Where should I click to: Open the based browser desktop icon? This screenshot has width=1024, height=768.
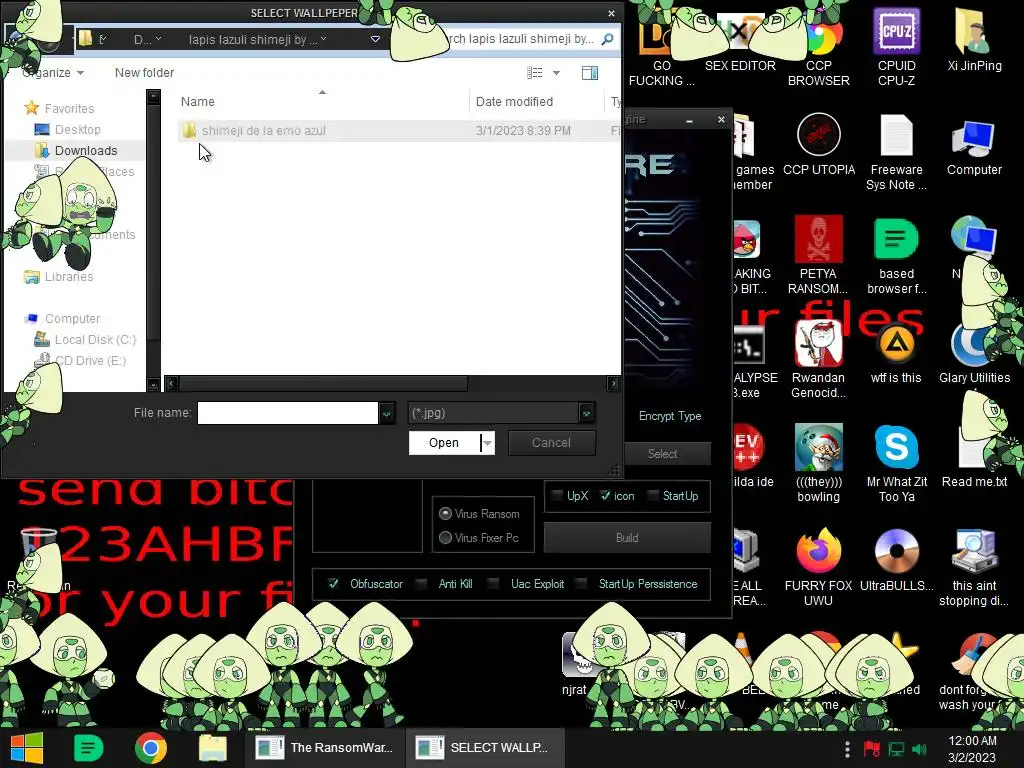click(x=896, y=255)
